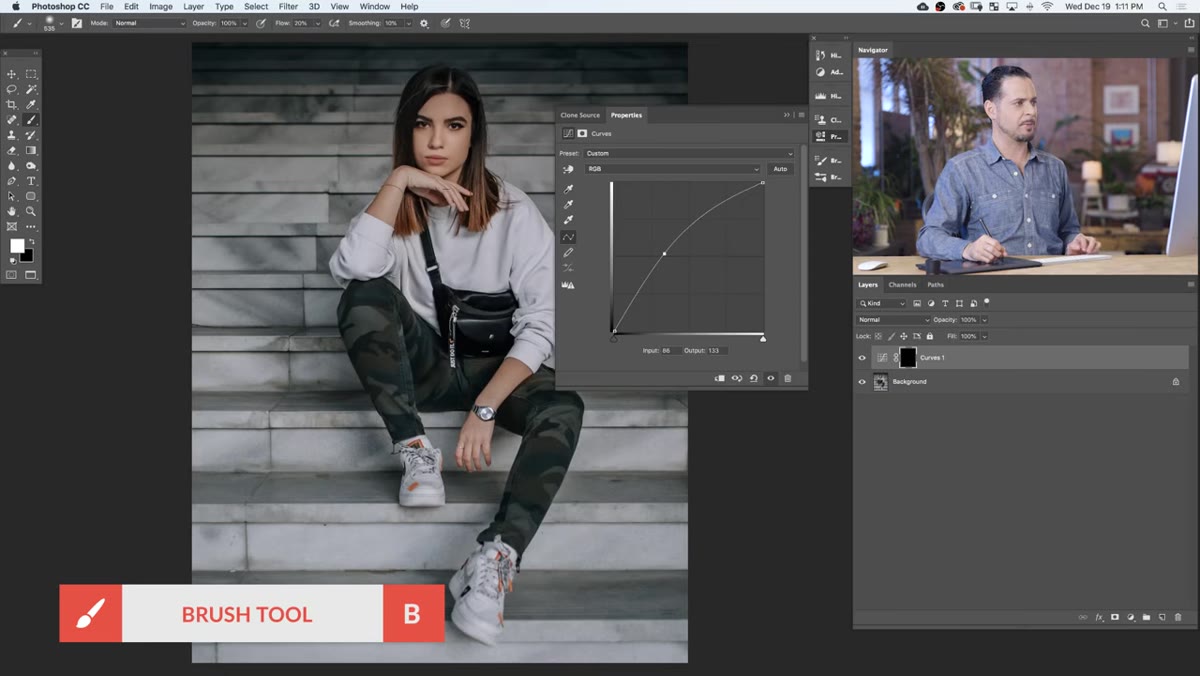This screenshot has height=676, width=1200.
Task: Switch to the Channels tab
Action: 902,285
